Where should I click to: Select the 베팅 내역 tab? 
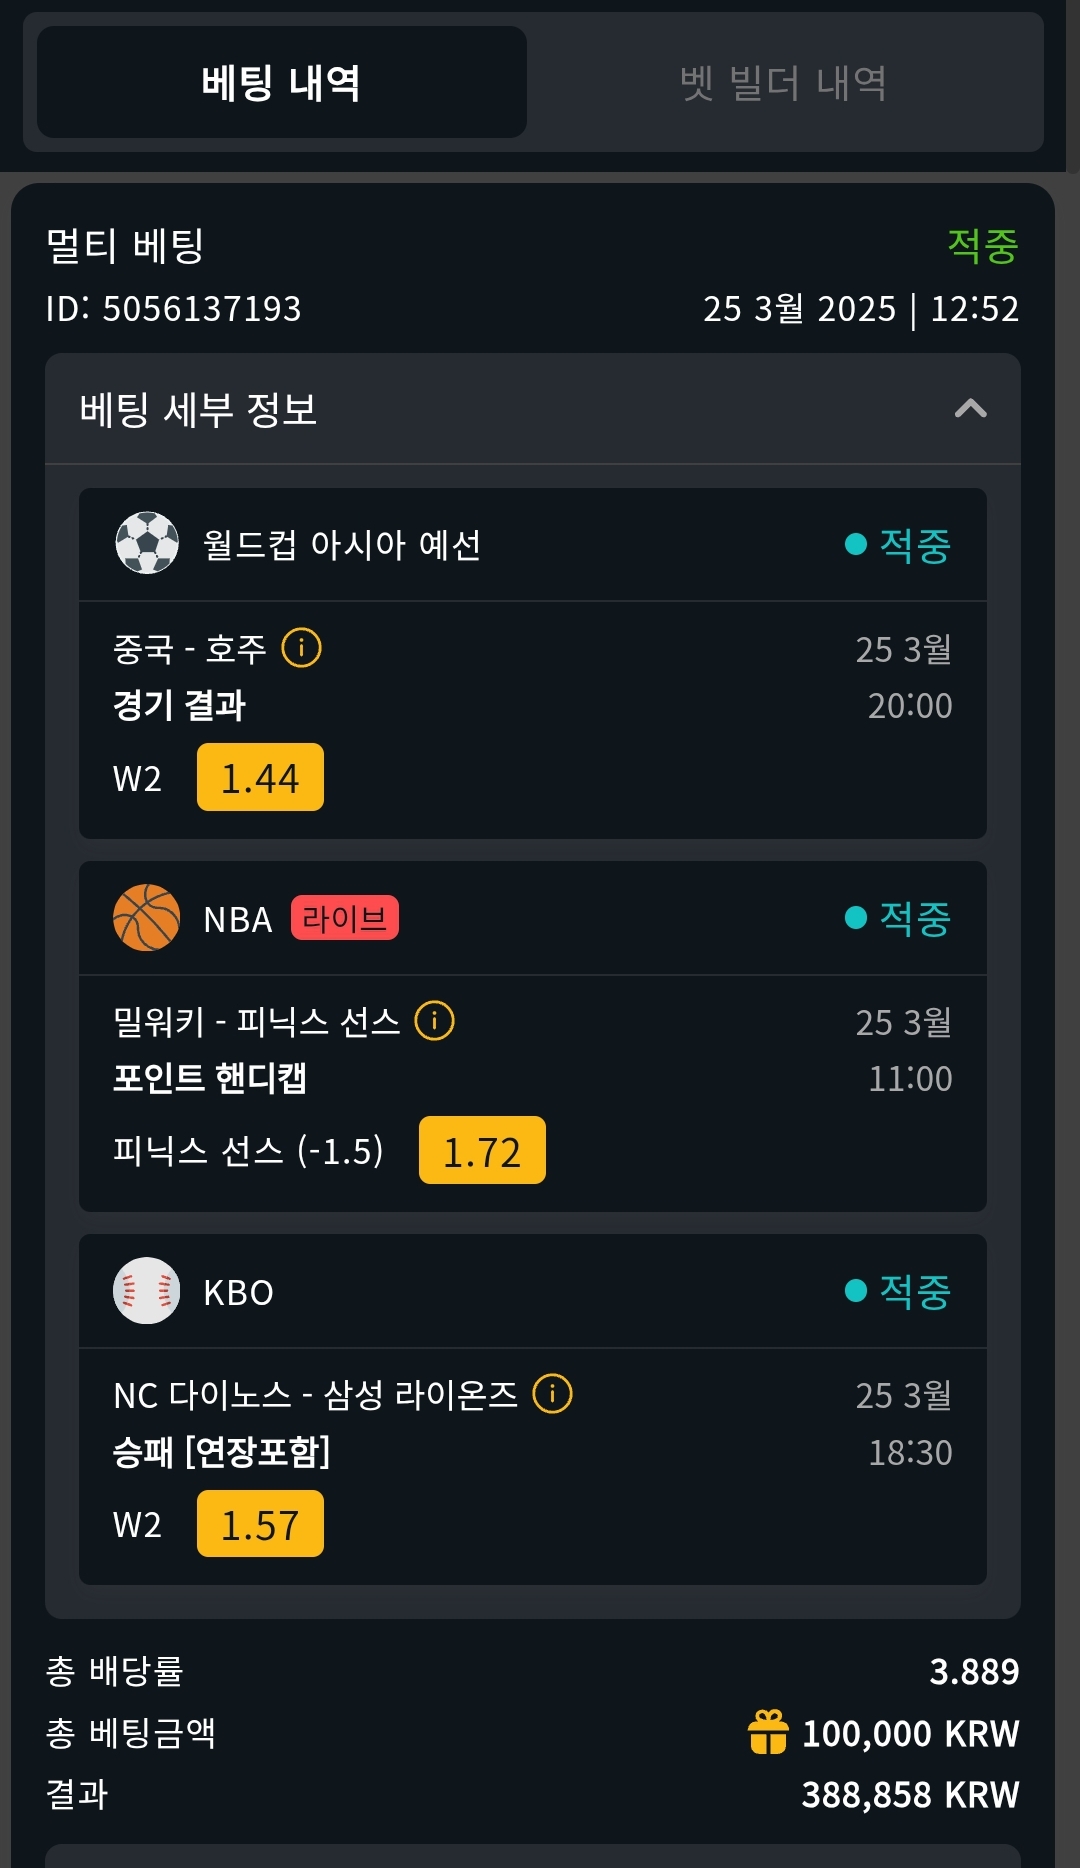[x=281, y=82]
